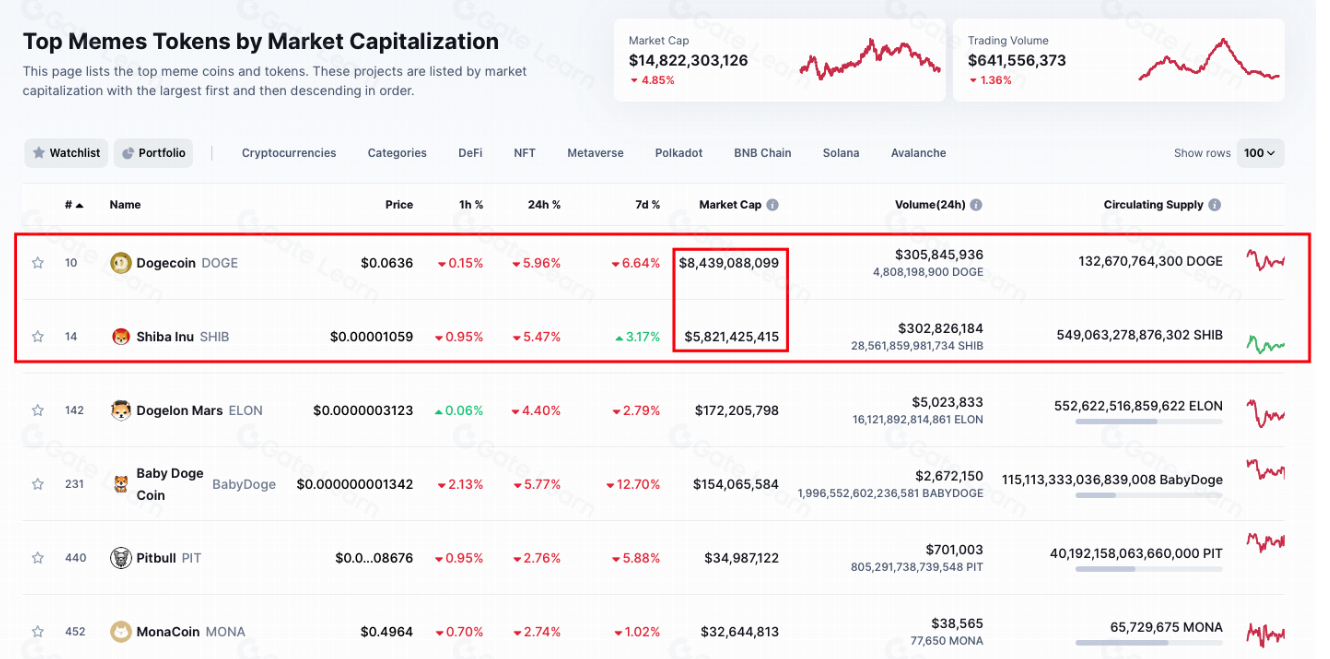Toggle the favorite star for Shiba Inu

click(x=38, y=337)
